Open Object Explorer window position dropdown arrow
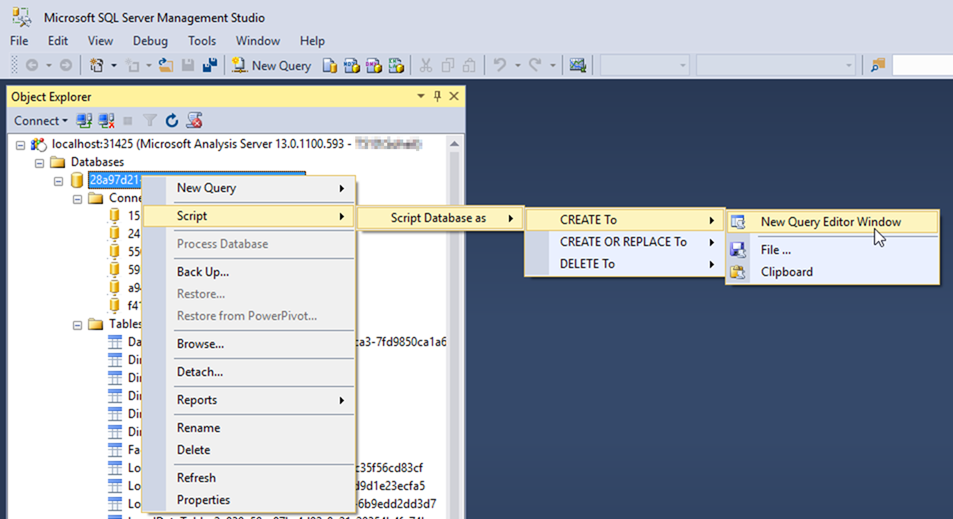The image size is (953, 519). pos(421,96)
